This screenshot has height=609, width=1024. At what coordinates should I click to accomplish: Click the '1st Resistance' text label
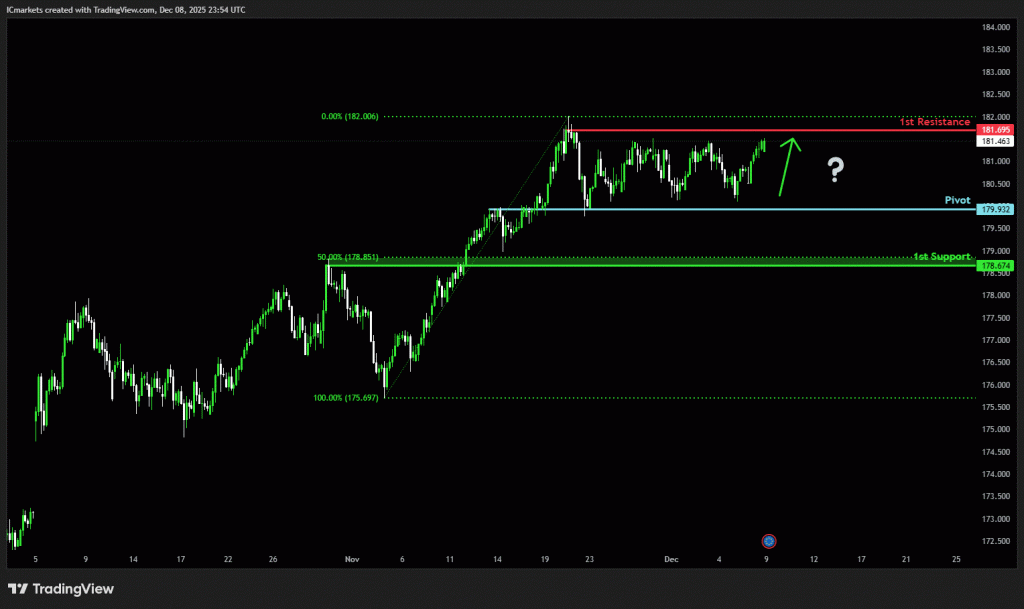(x=934, y=122)
